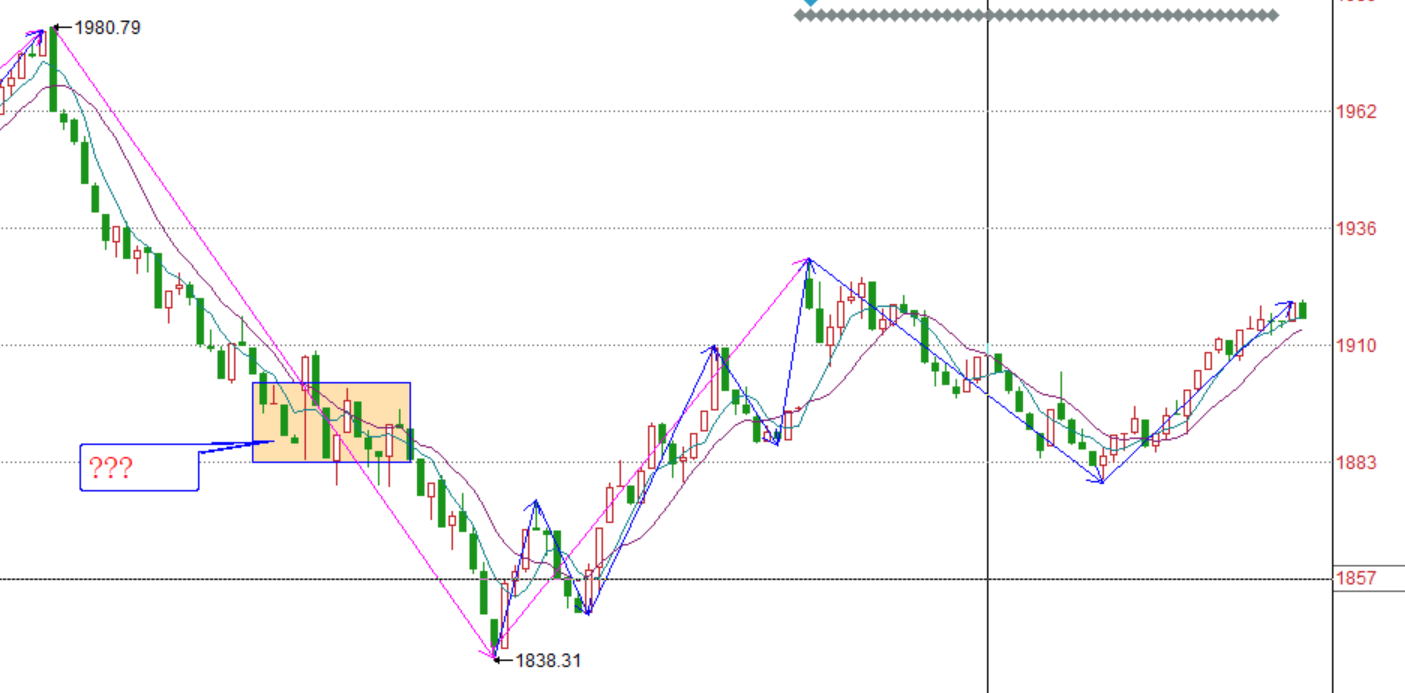Viewport: 1405px width, 693px height.
Task: Click the zigzag trough just below 1883 on right
Action: pyautogui.click(x=1101, y=483)
